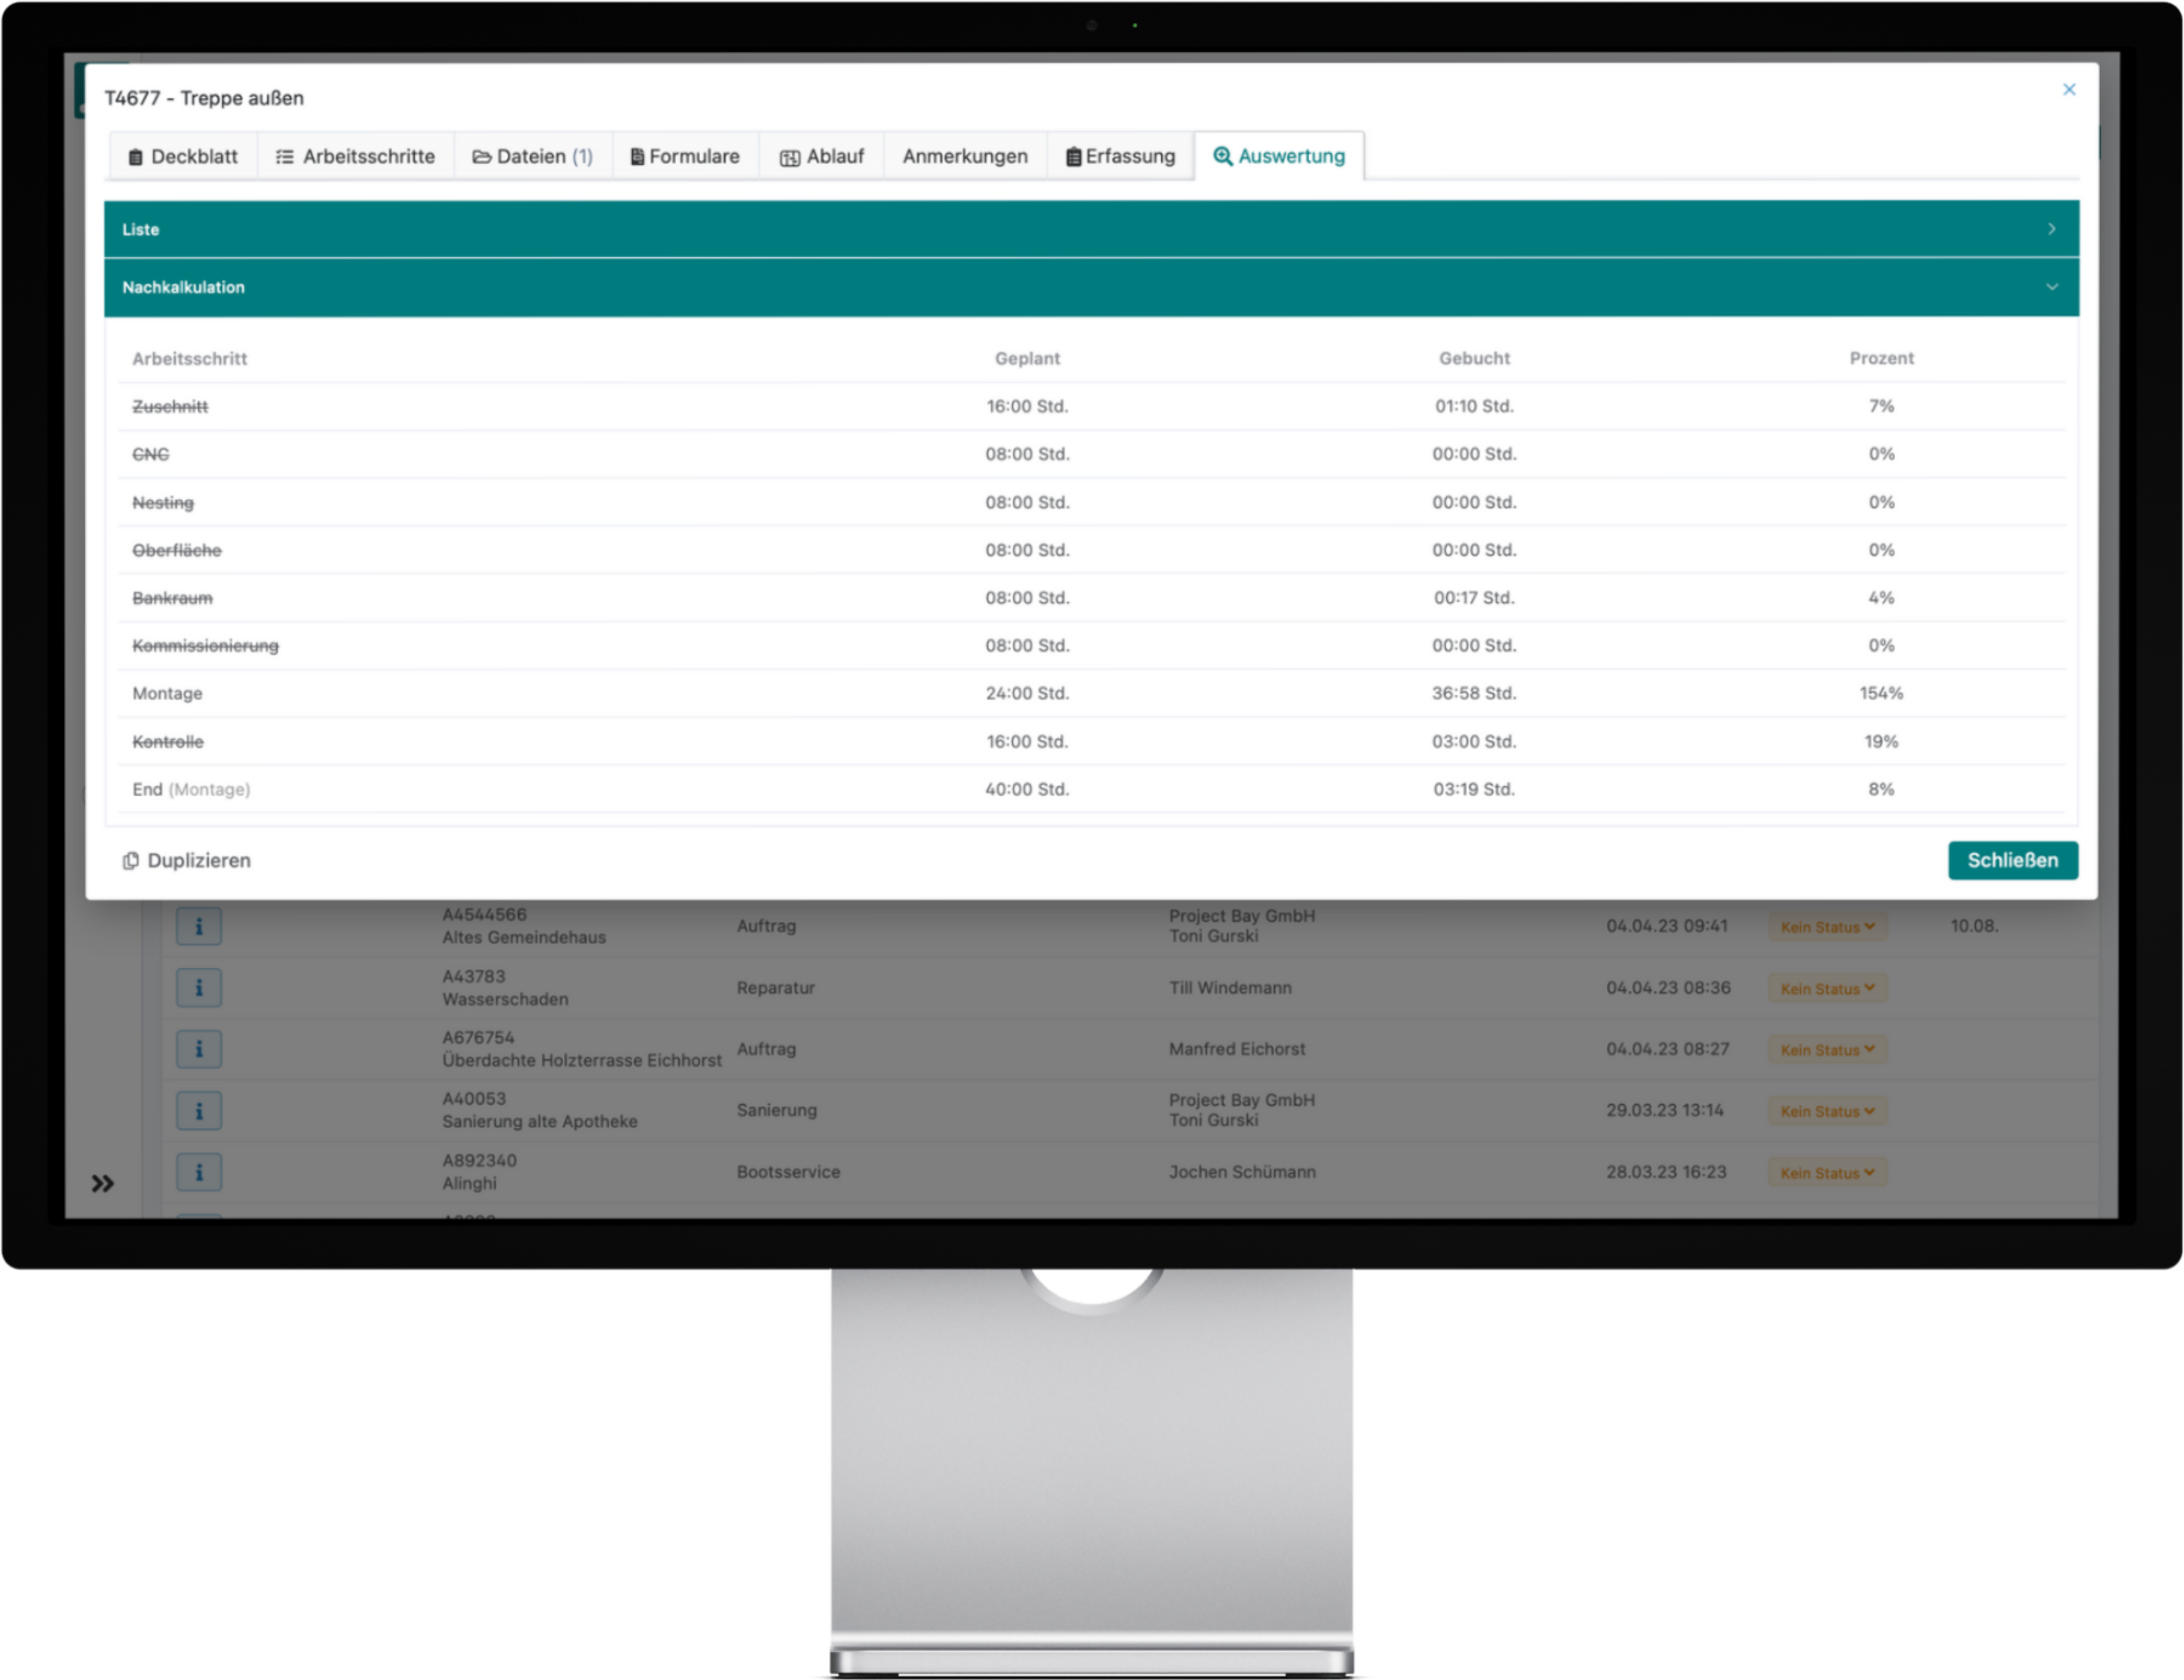The image size is (2184, 1680).
Task: Click info icon for Wasserschaden row
Action: click(x=199, y=988)
